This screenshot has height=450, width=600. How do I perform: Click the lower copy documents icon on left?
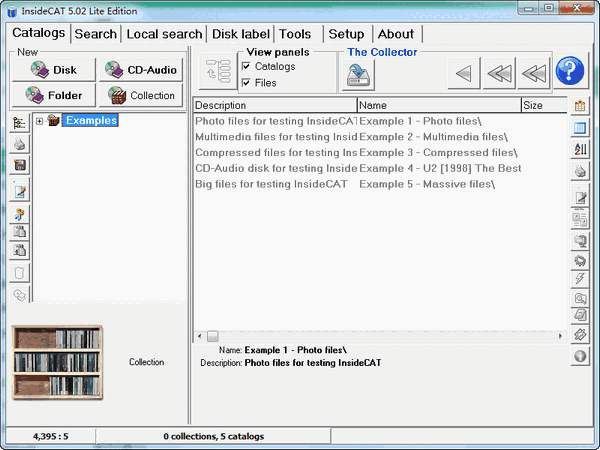(19, 250)
